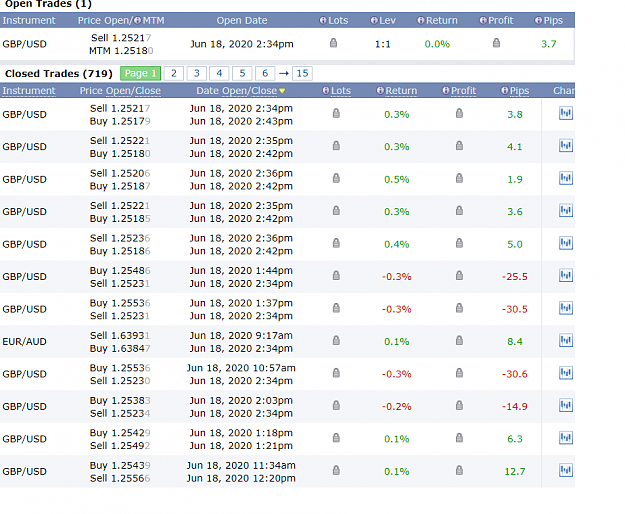Click the Open Date header in Open Trades
Image resolution: width=625 pixels, height=514 pixels.
[242, 20]
